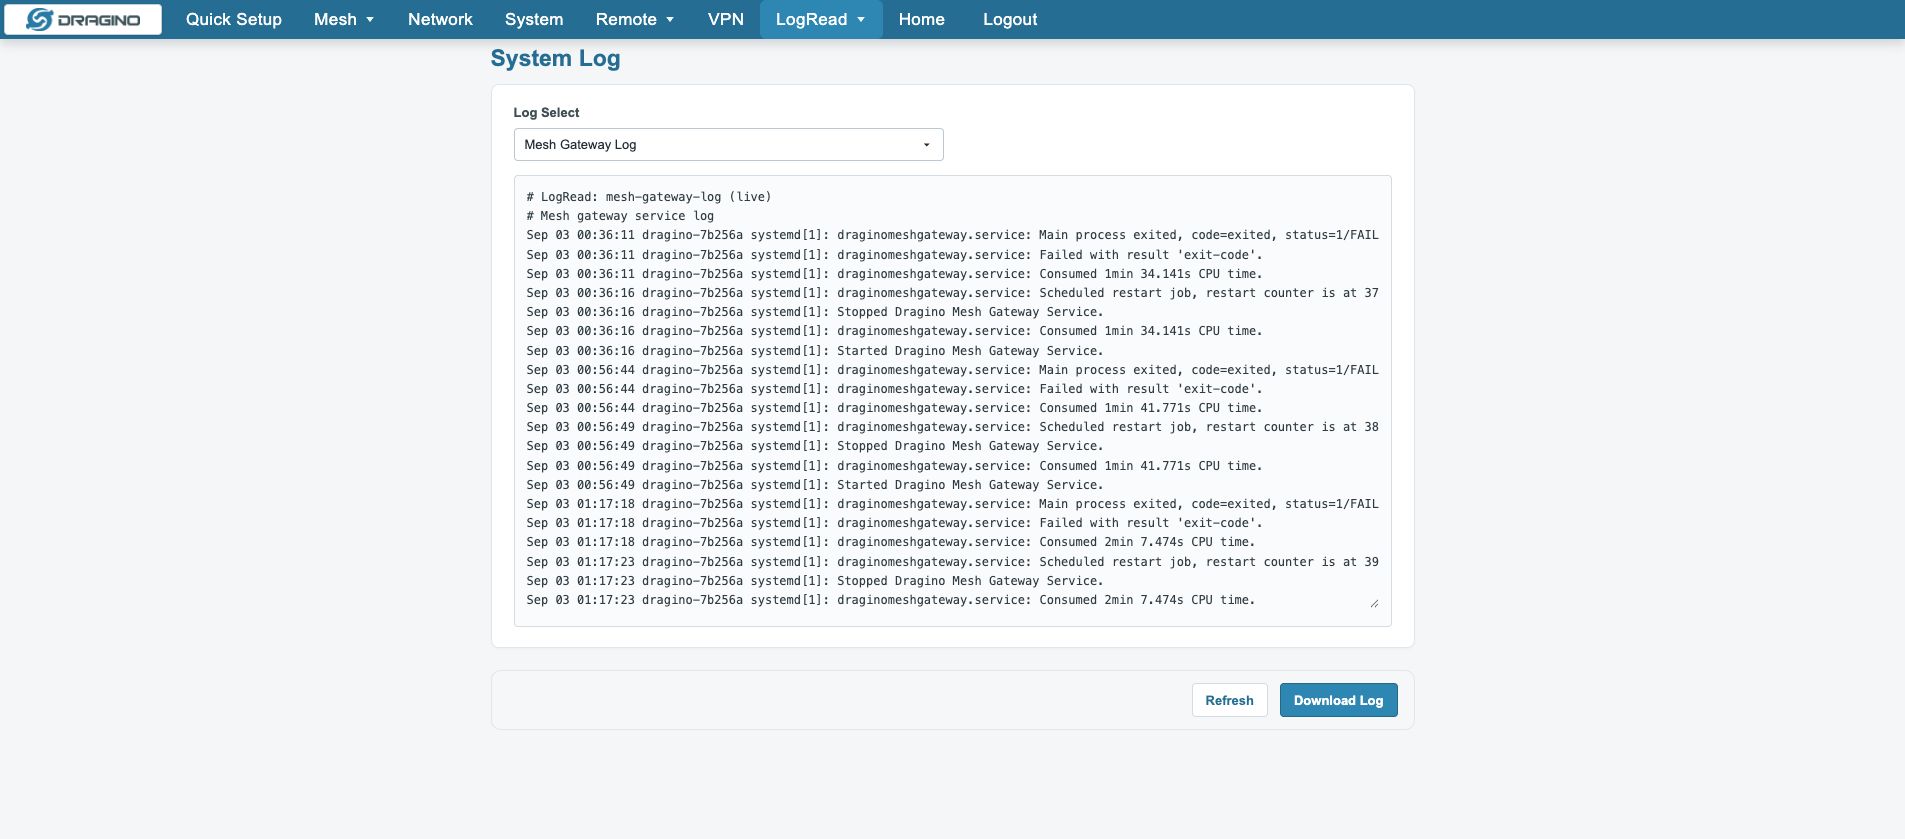Expand the Remote dropdown menu
The image size is (1905, 839).
635,19
